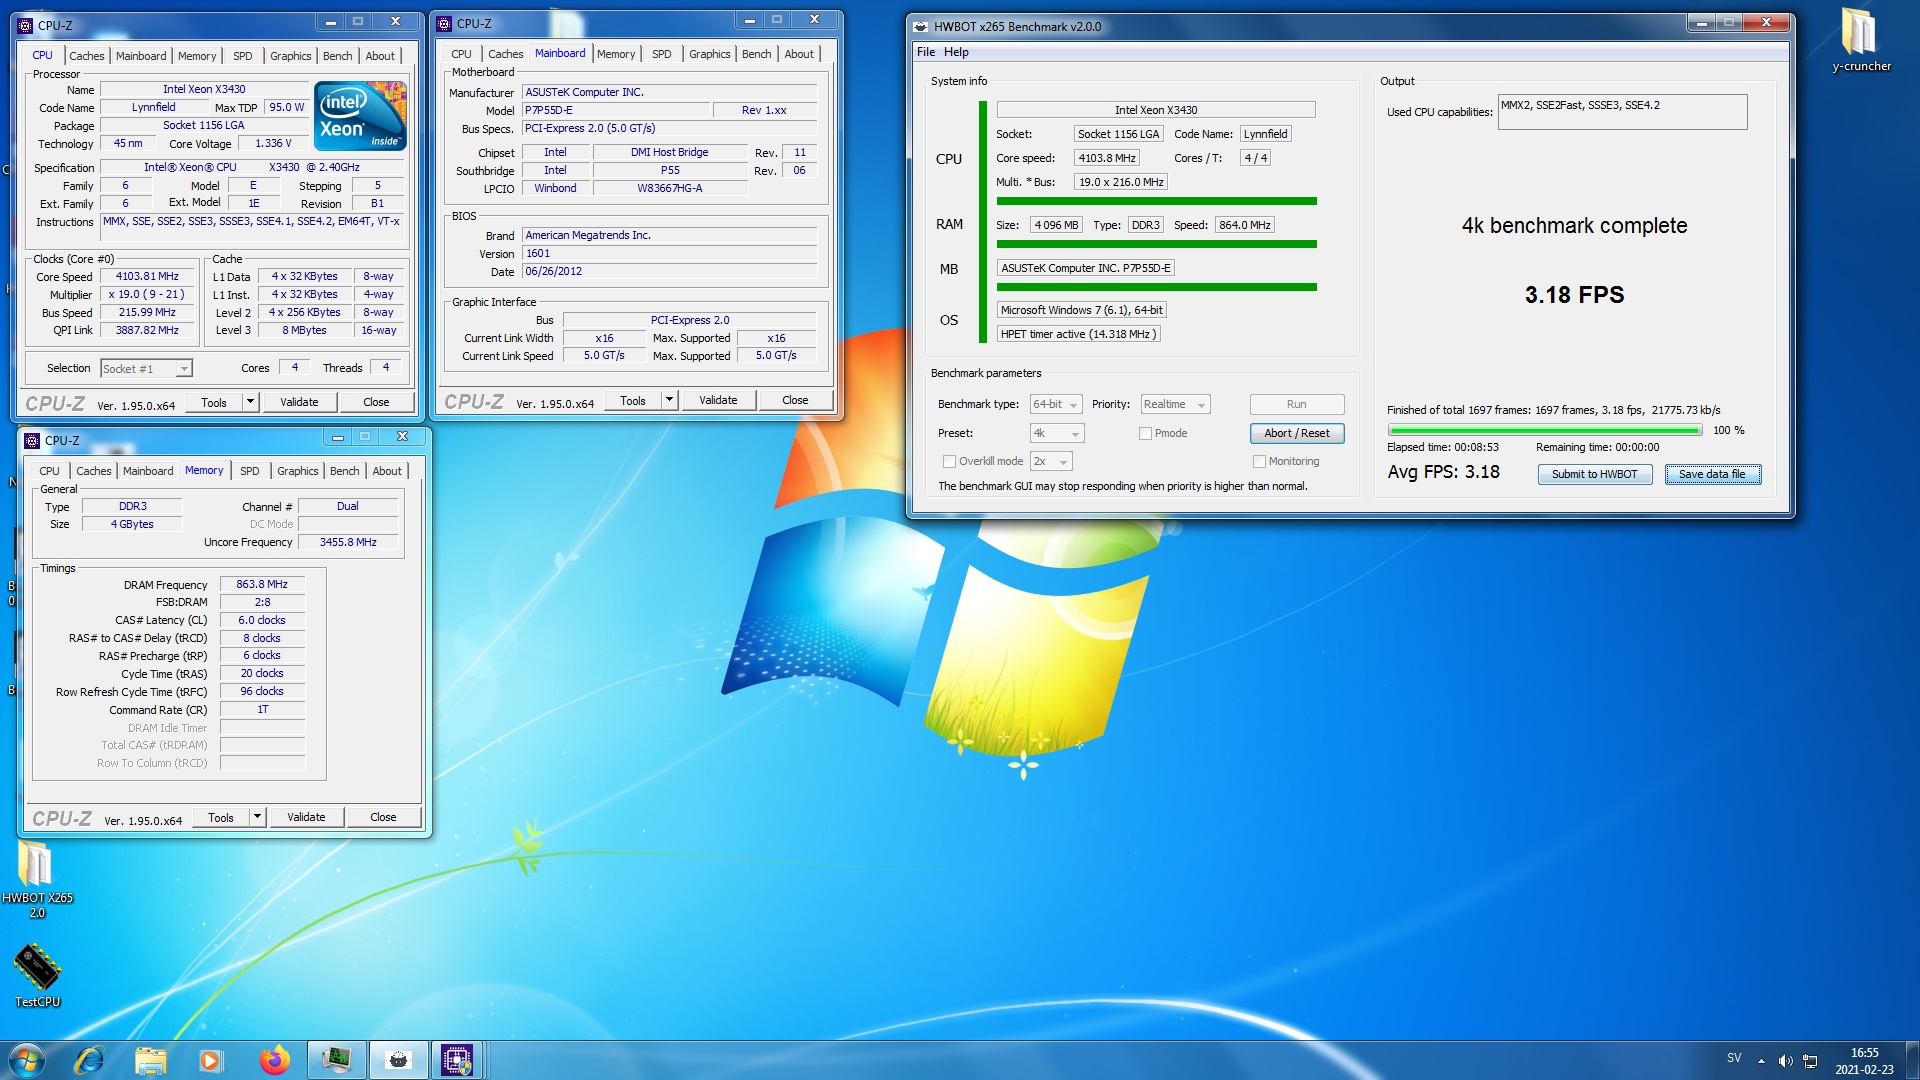Open the Overkill 2x multiplier dropdown
This screenshot has width=1920, height=1080.
[x=1051, y=462]
